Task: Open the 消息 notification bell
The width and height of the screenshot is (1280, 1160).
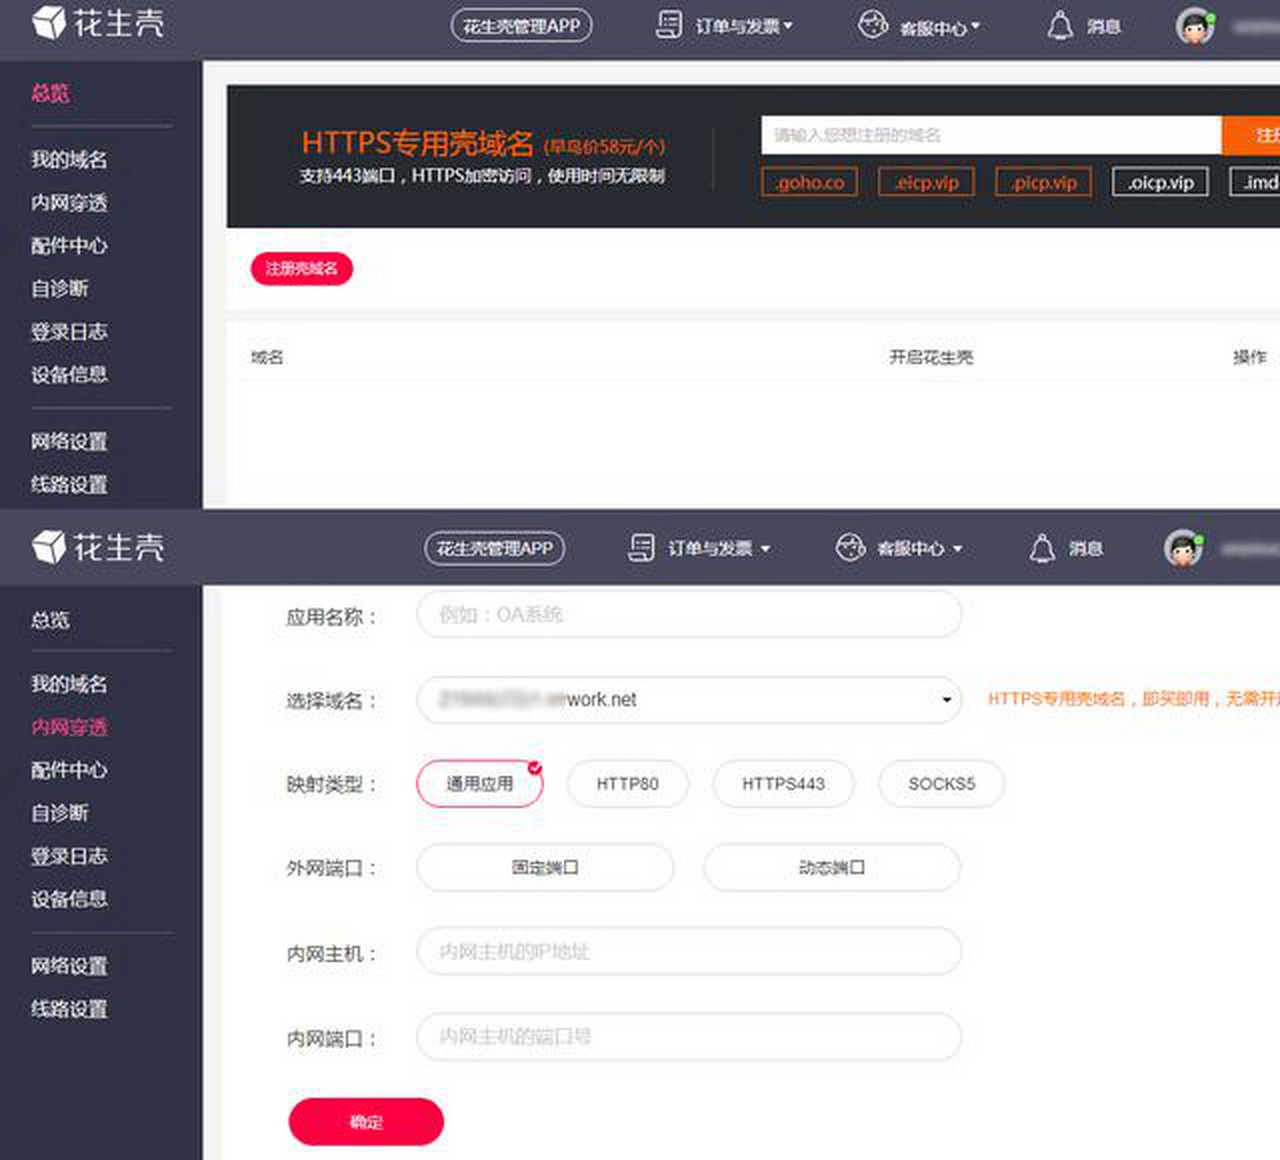Action: point(1060,27)
